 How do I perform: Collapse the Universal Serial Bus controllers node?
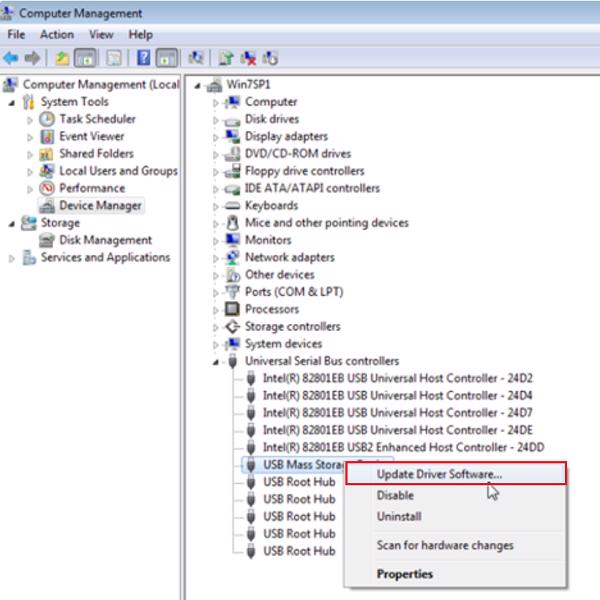pos(214,362)
